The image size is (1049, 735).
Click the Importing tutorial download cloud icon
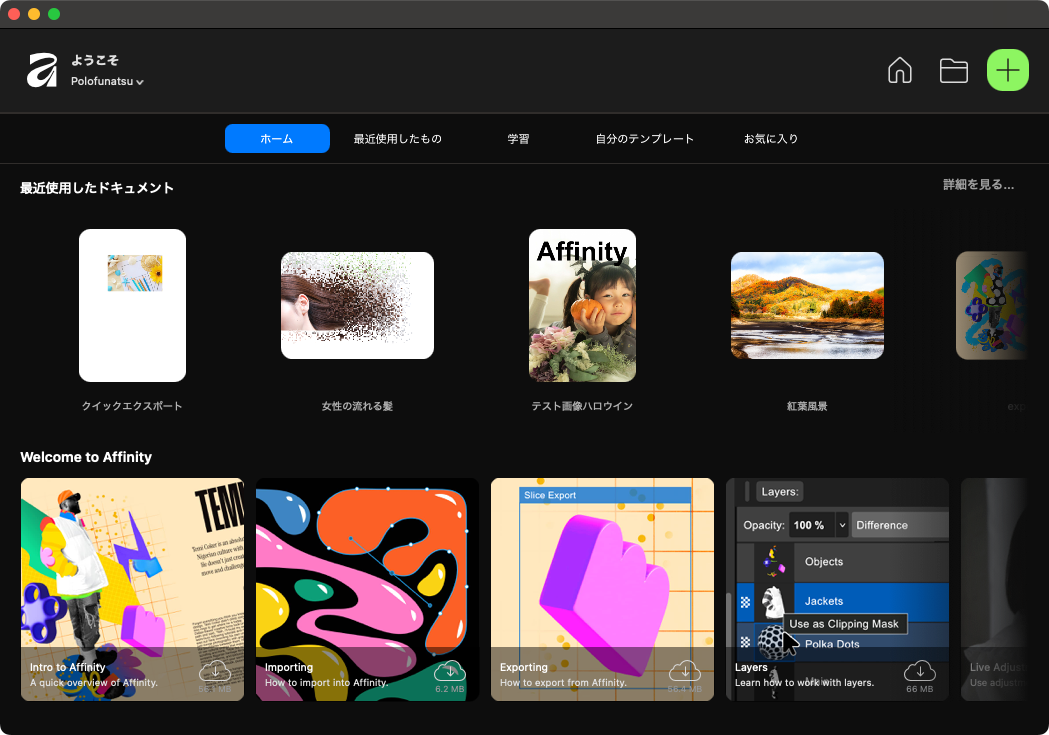450,671
